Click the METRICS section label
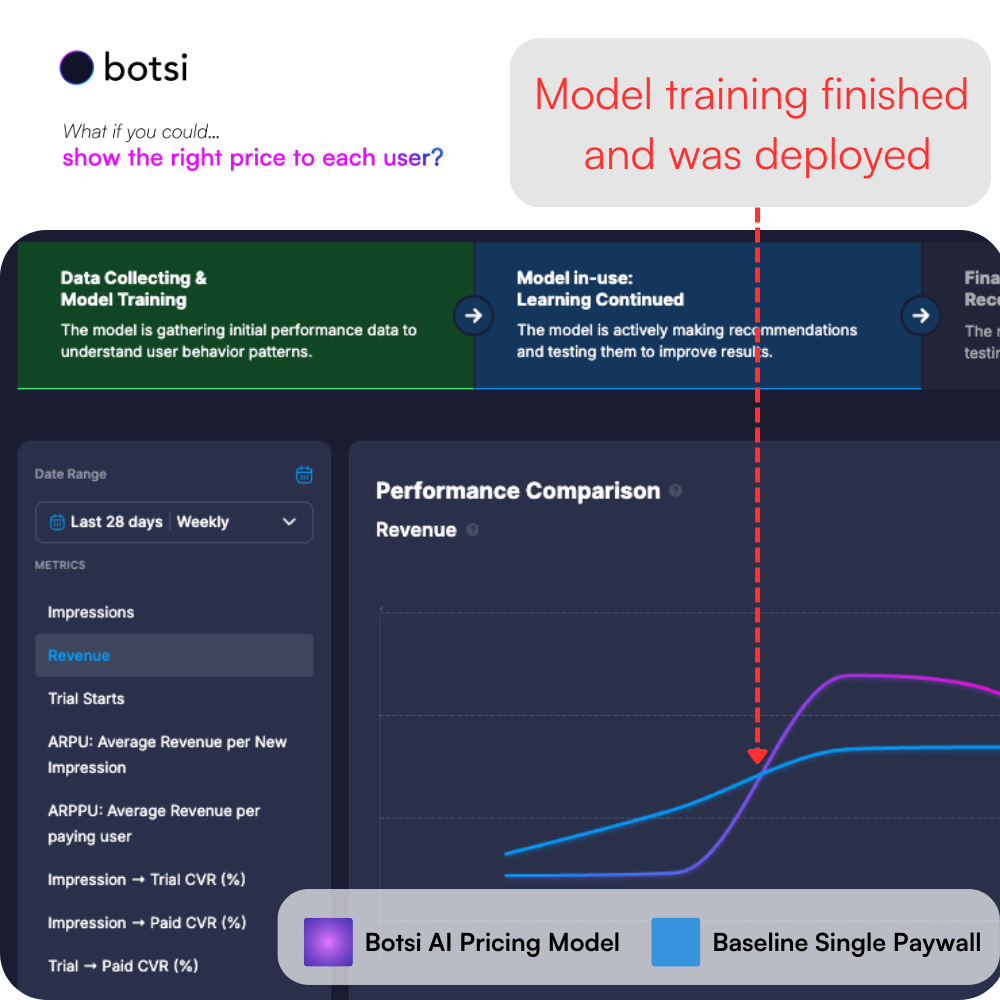 click(x=60, y=565)
